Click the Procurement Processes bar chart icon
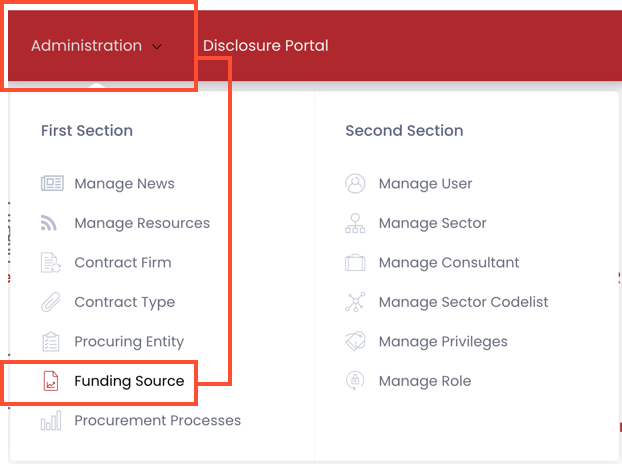Viewport: 622px width, 464px height. click(x=51, y=421)
